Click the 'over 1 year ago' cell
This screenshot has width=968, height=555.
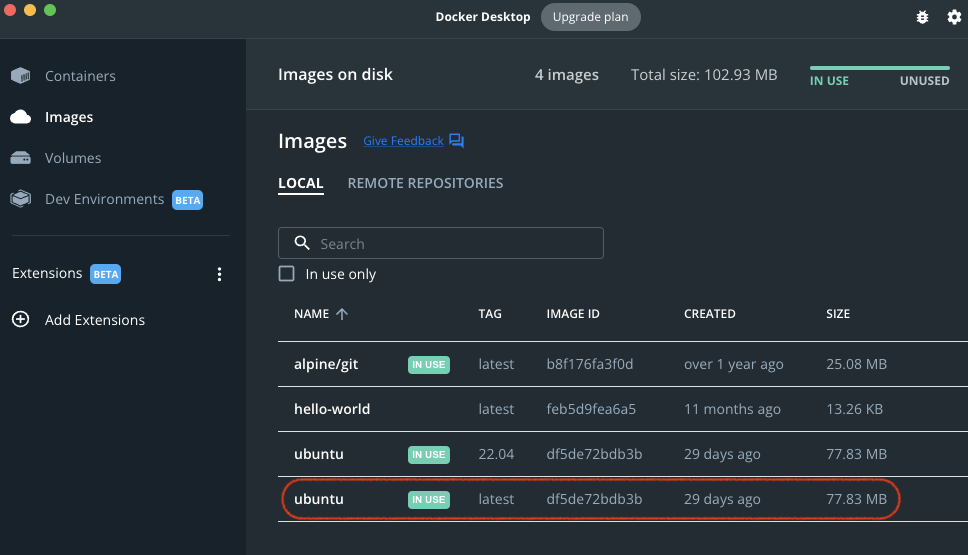tap(733, 364)
